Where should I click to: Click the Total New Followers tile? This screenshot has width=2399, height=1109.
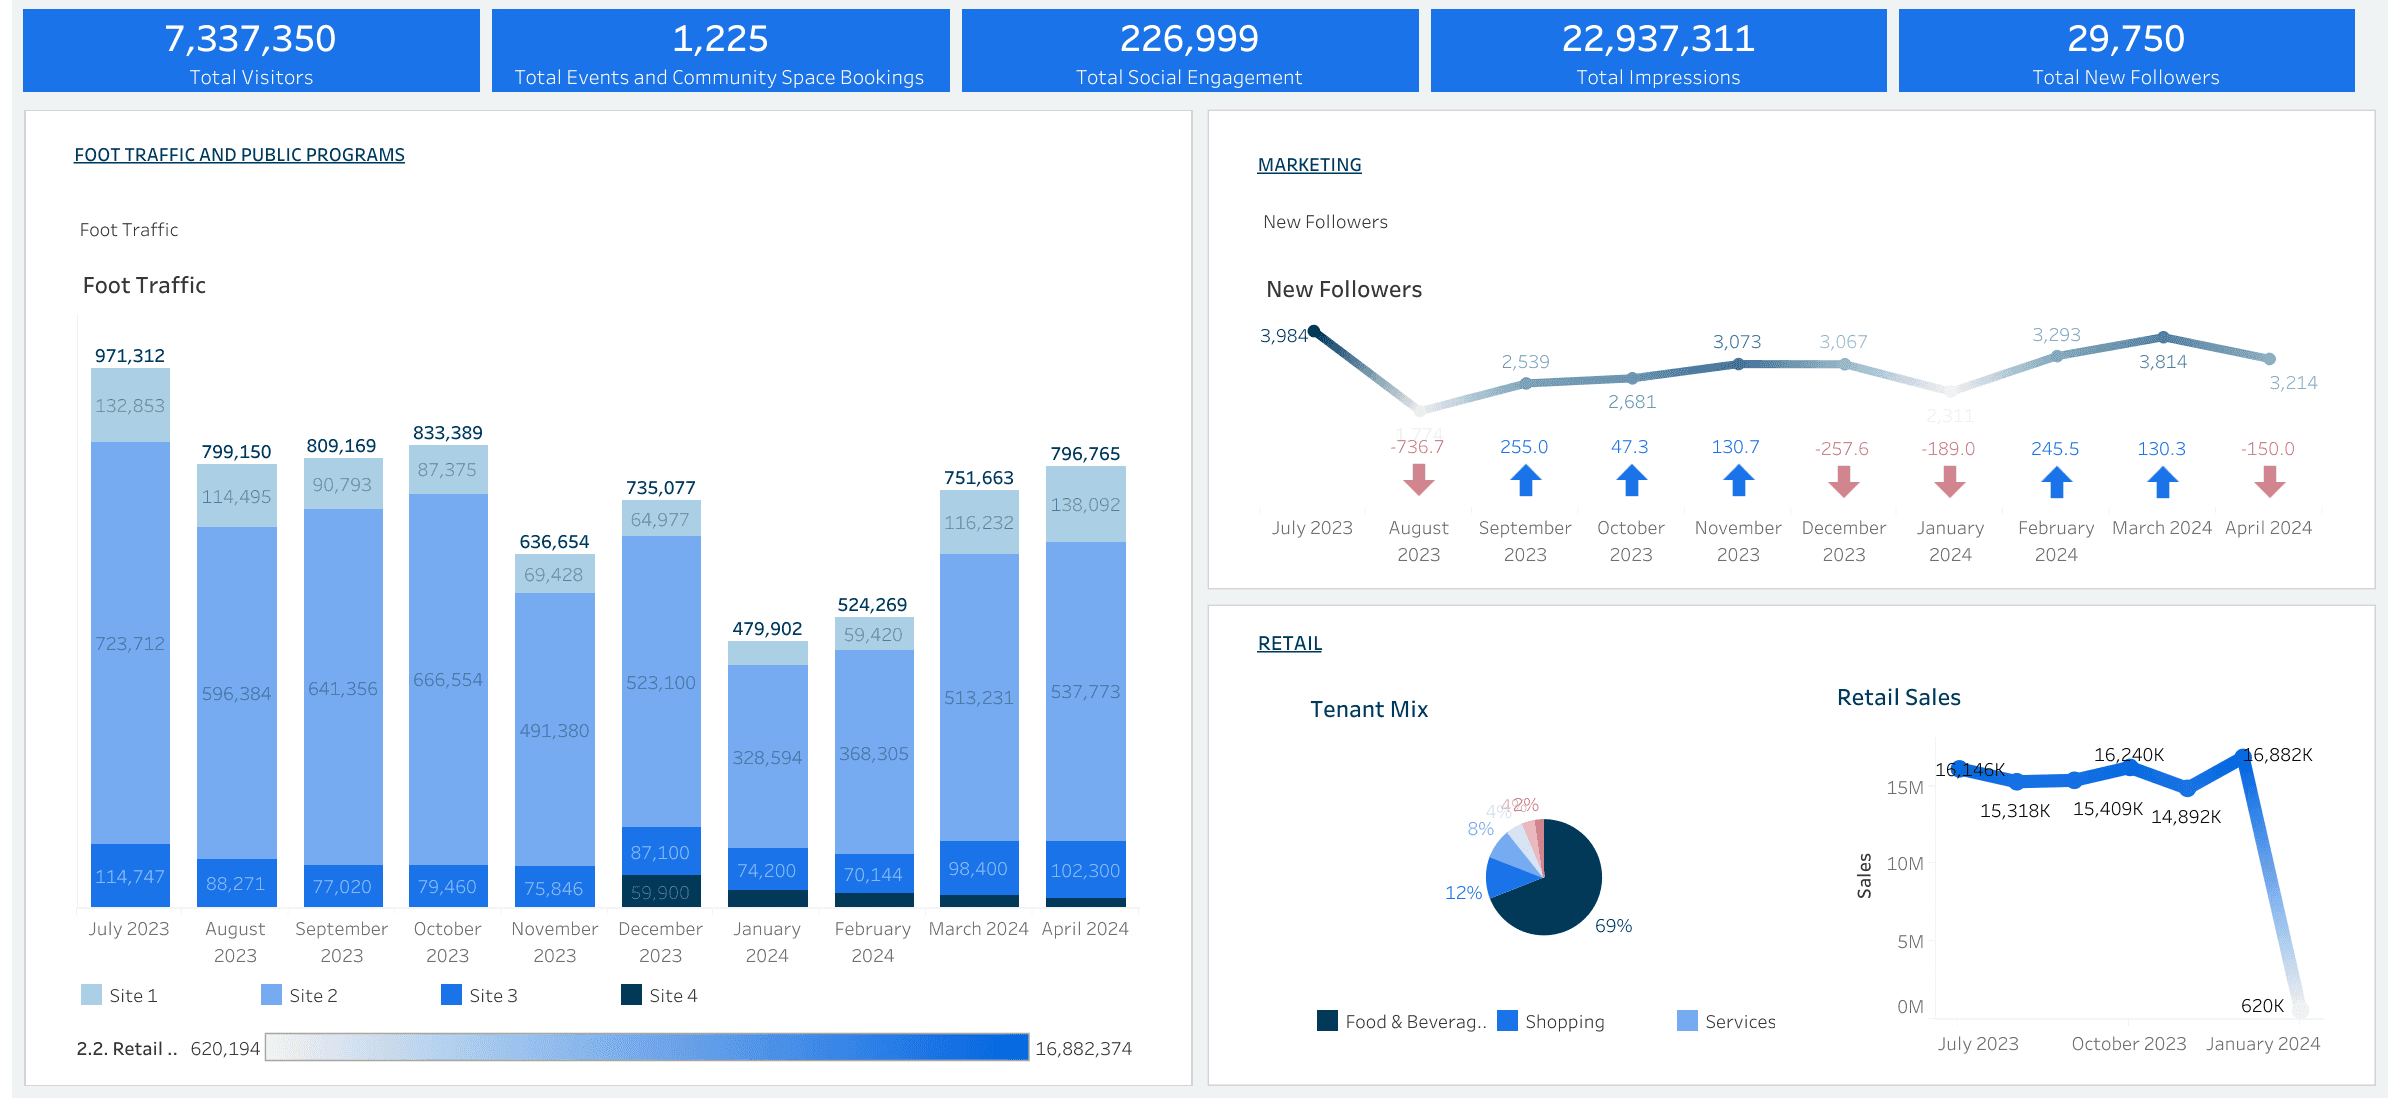[2125, 51]
